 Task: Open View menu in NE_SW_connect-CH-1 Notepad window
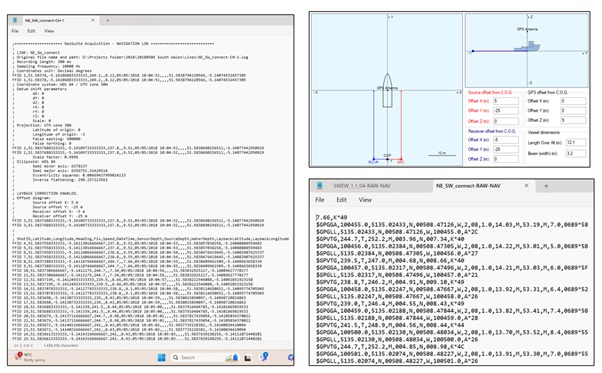coord(49,31)
